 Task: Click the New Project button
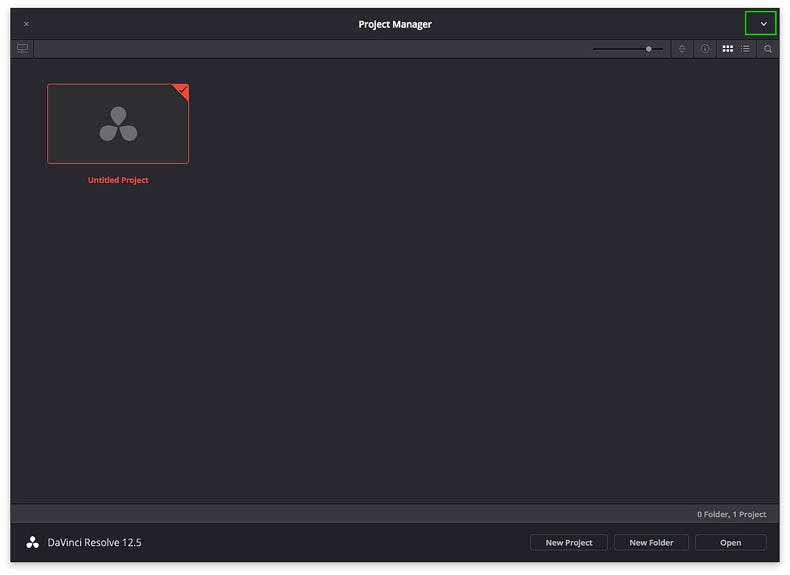coord(569,543)
